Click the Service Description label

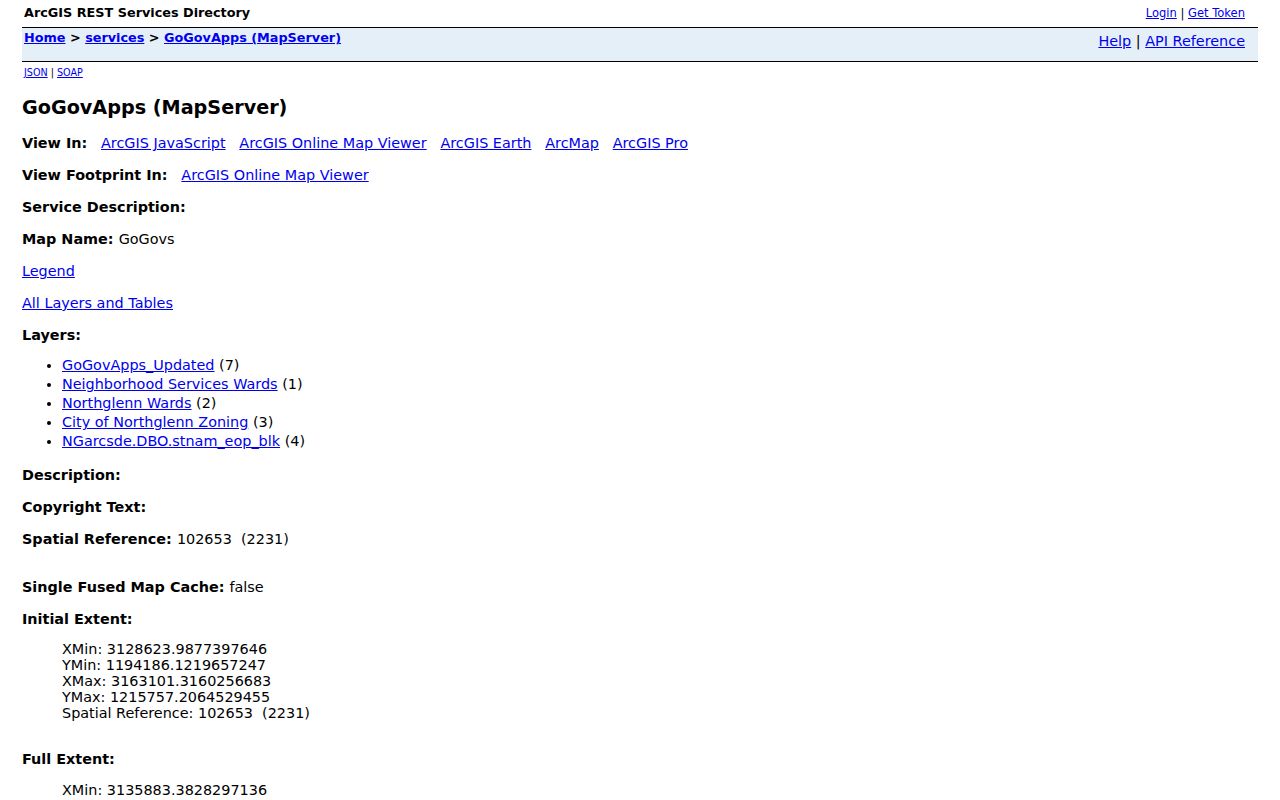click(104, 207)
